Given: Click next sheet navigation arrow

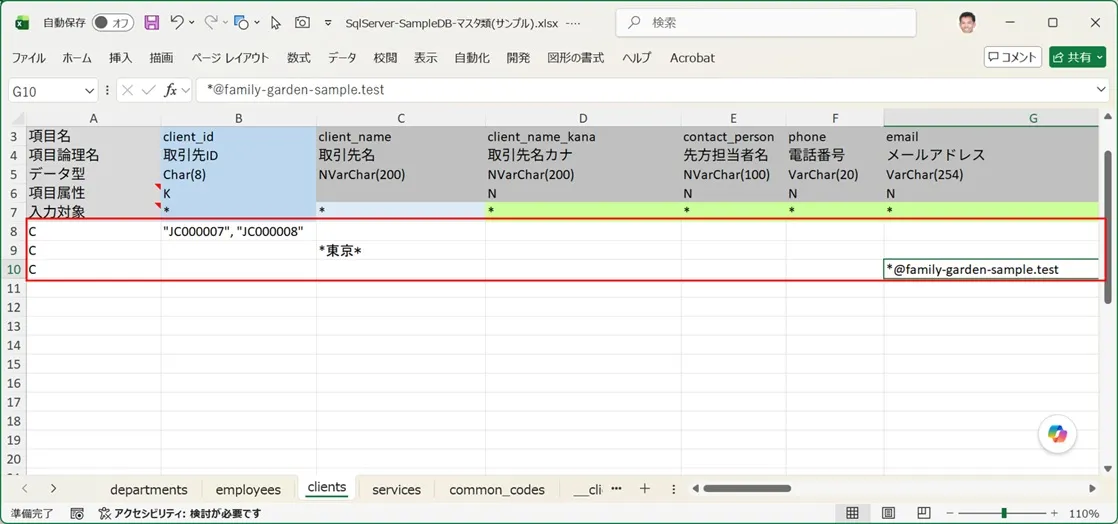Looking at the screenshot, I should click(x=53, y=488).
